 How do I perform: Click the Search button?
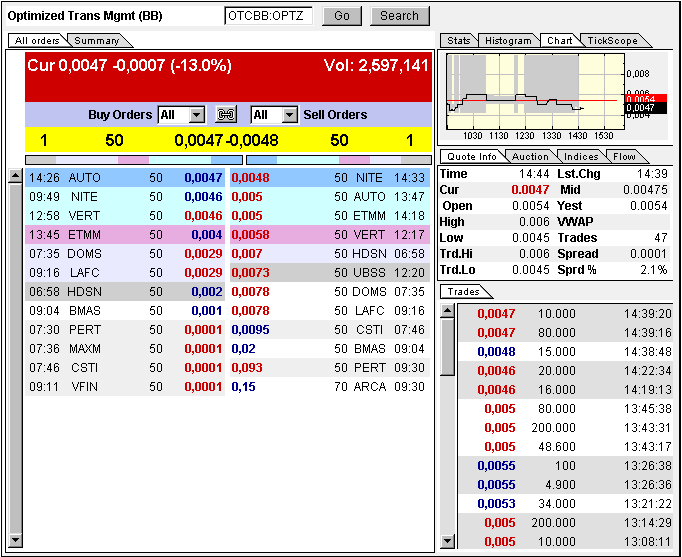pos(399,16)
